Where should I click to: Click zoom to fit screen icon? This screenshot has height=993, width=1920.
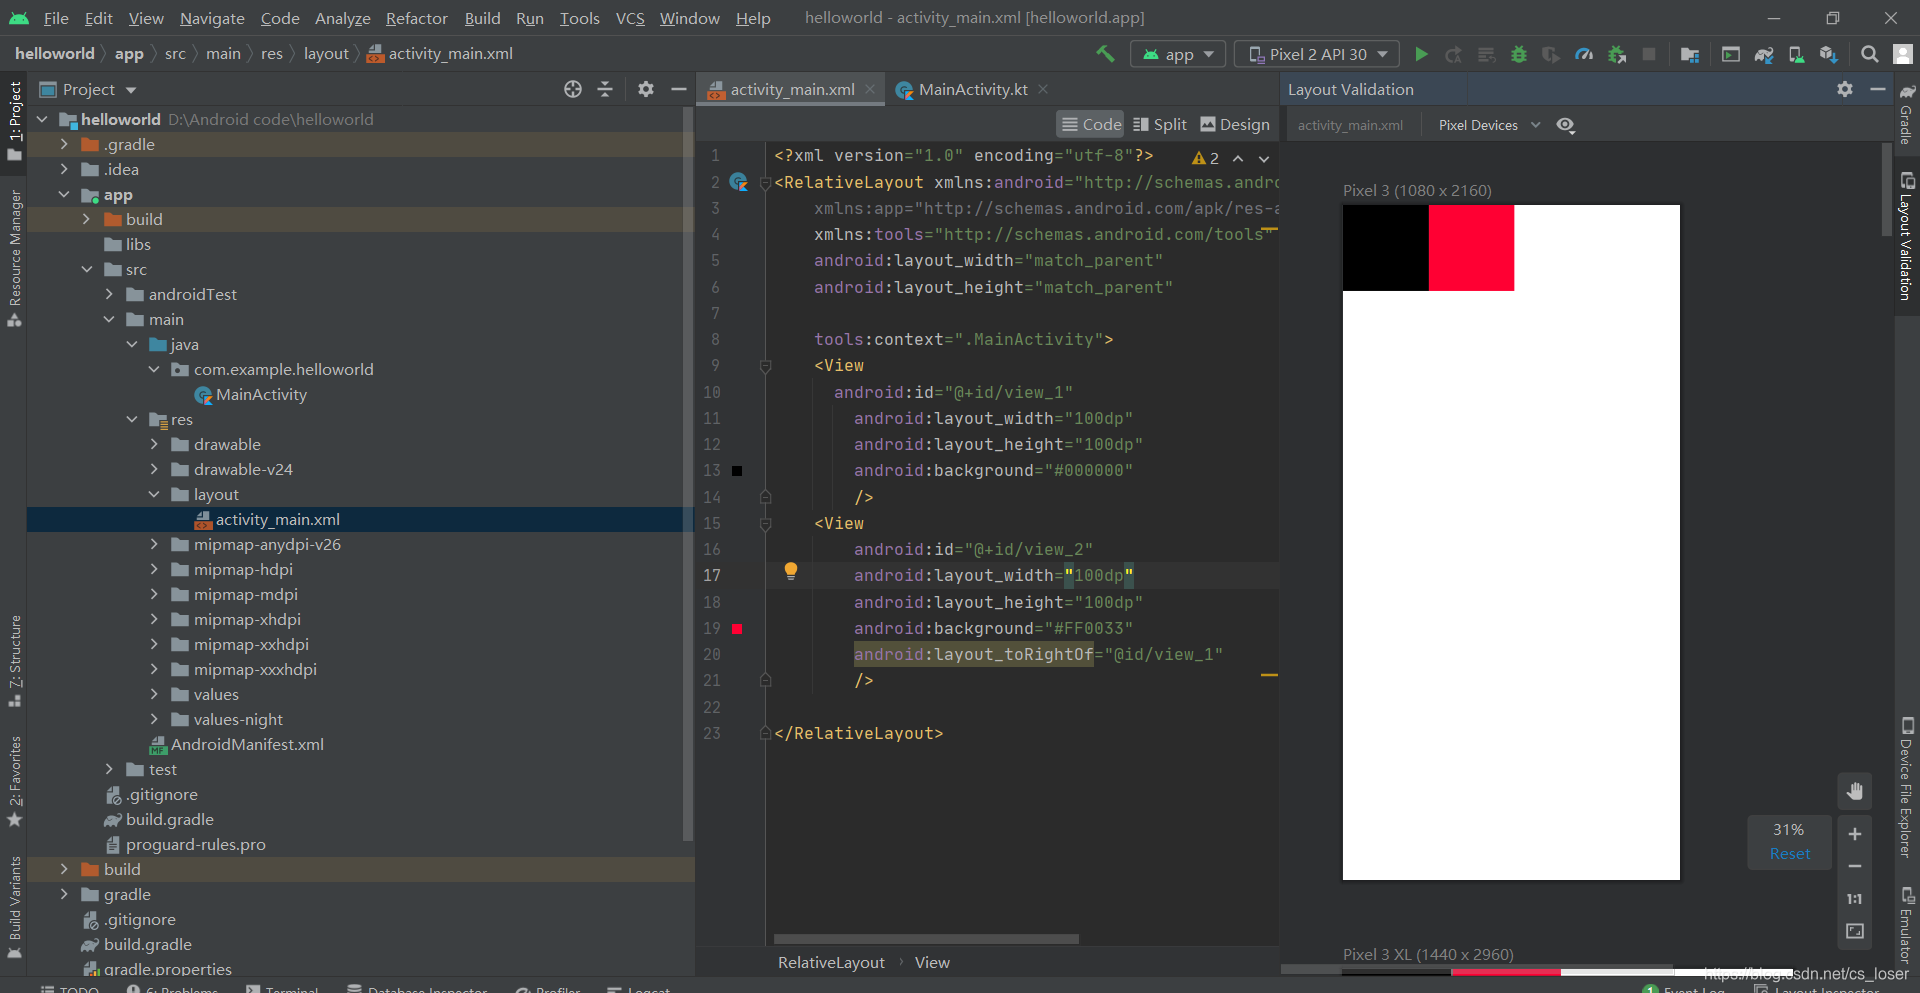point(1855,931)
